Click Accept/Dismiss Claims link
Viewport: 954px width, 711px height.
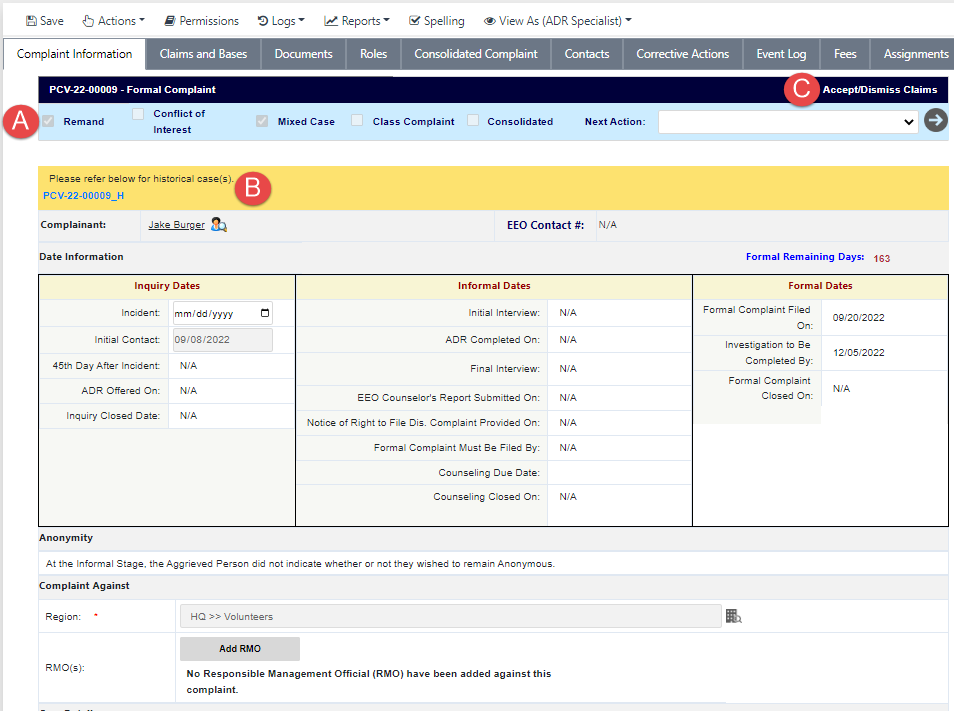point(880,89)
